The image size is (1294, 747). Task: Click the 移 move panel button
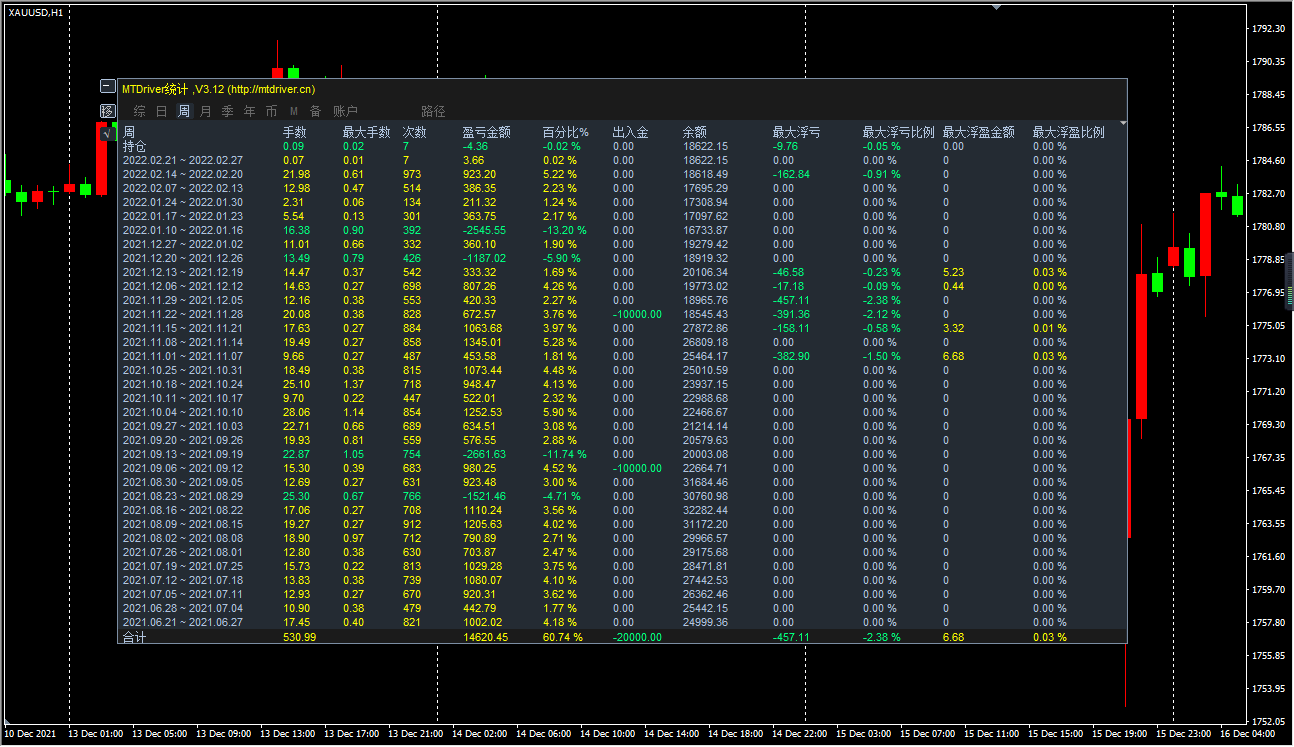pyautogui.click(x=107, y=110)
